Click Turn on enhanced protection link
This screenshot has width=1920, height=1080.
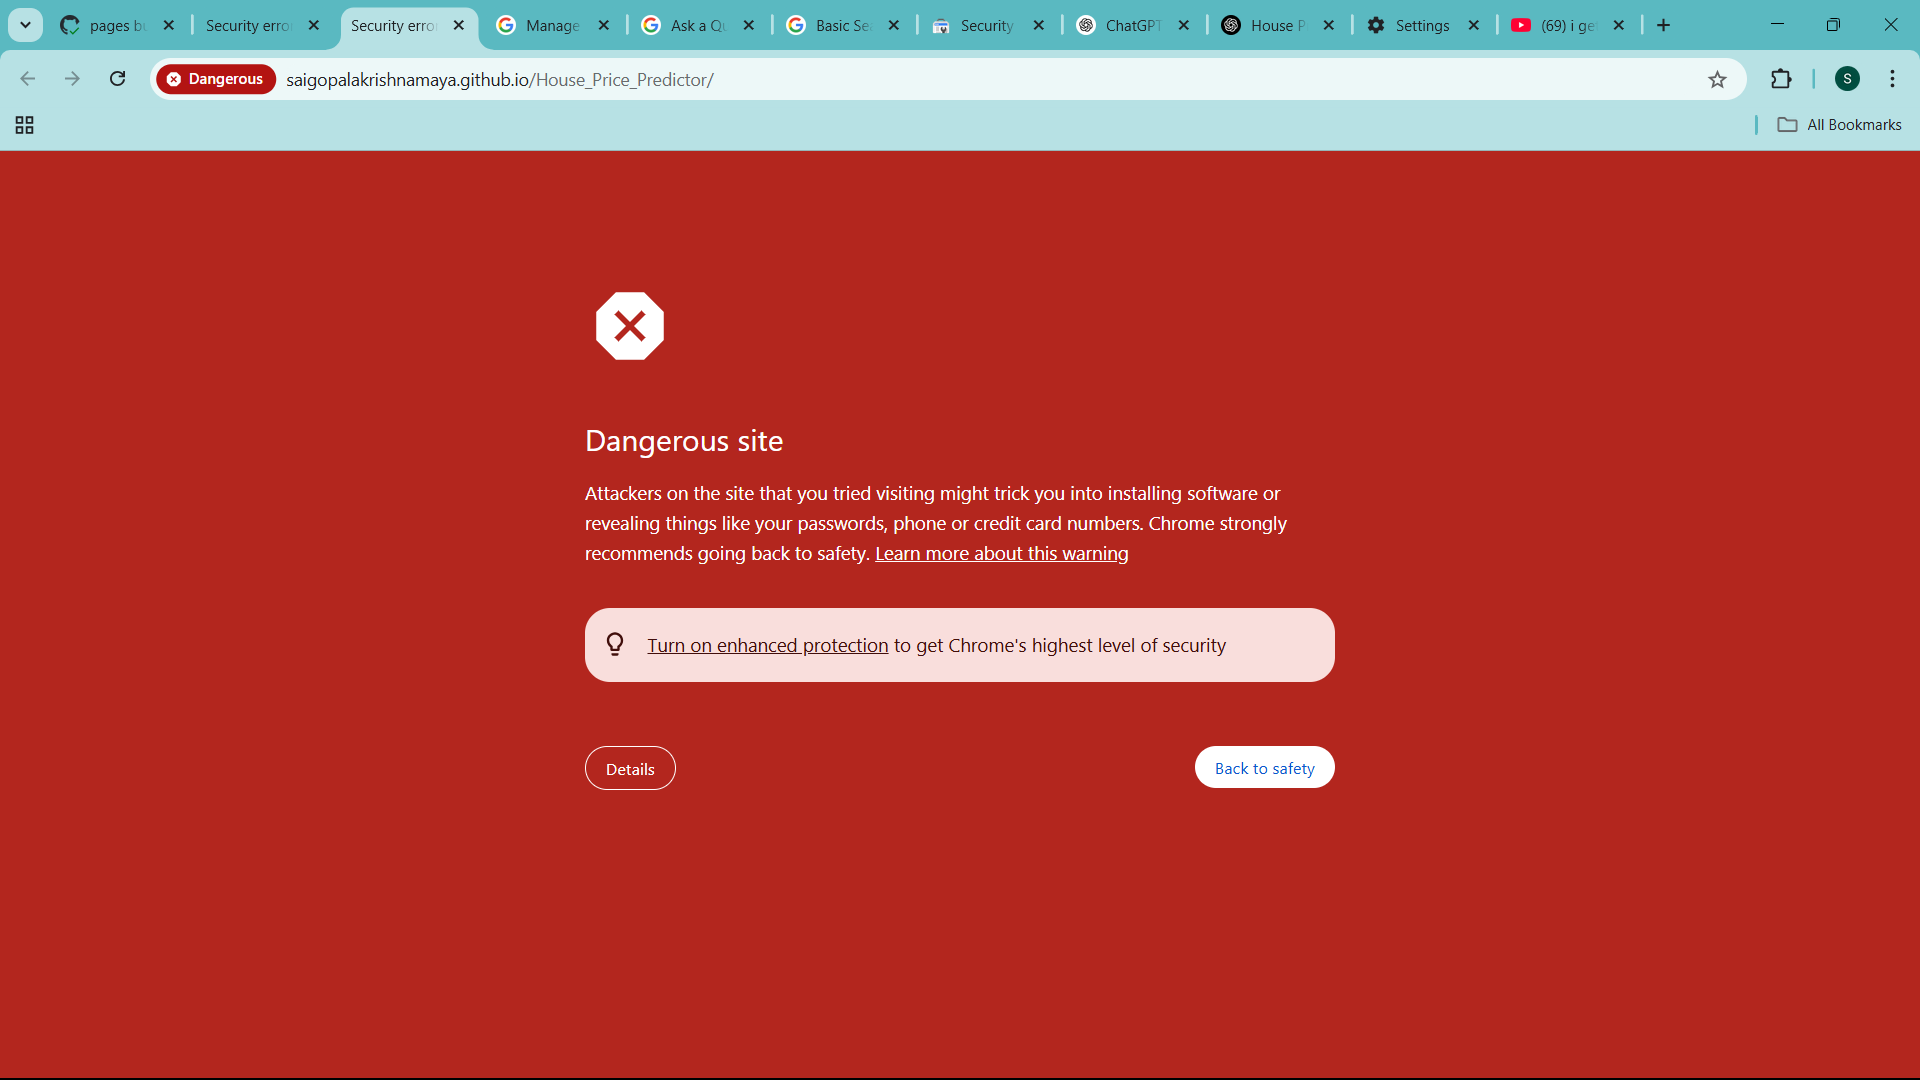pyautogui.click(x=767, y=645)
